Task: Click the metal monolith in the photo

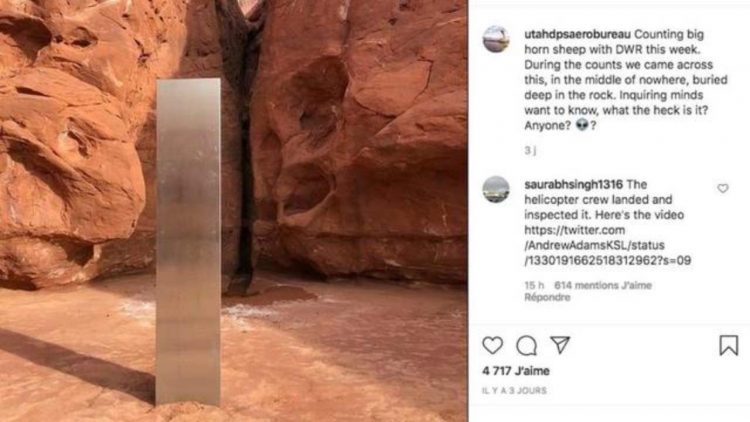Action: pyautogui.click(x=188, y=242)
